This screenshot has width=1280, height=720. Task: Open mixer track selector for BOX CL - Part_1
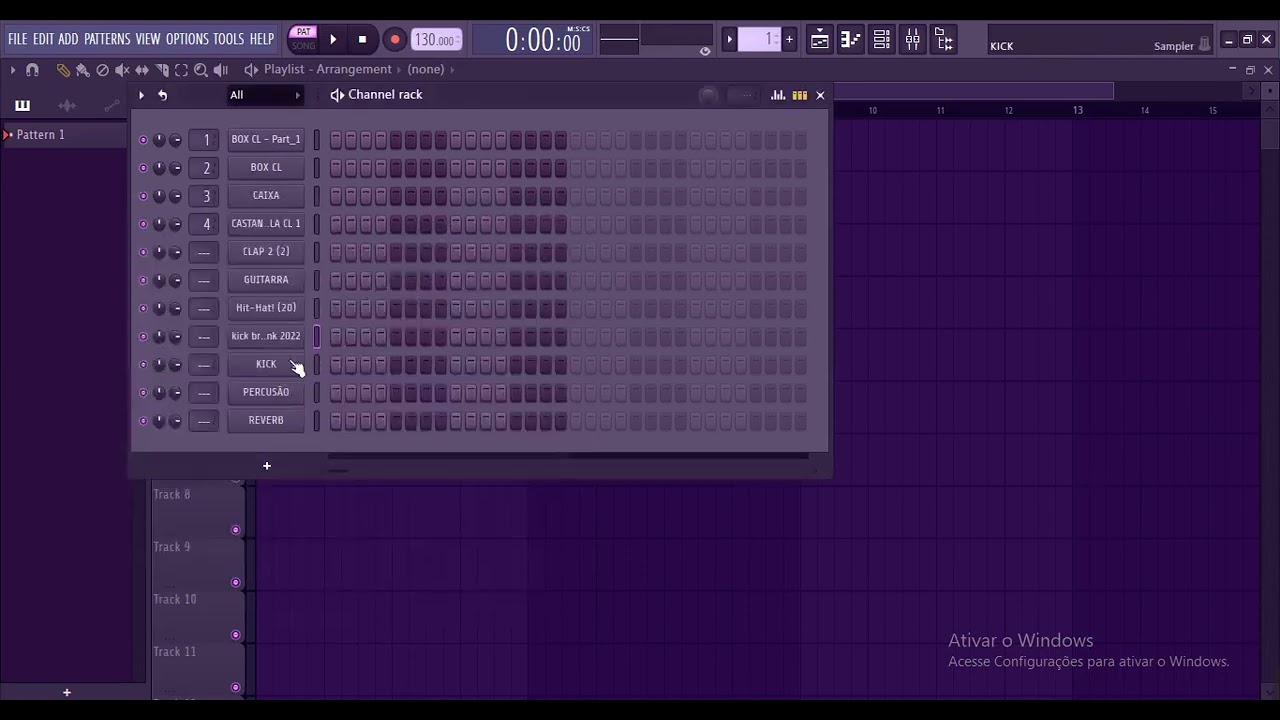pos(204,140)
